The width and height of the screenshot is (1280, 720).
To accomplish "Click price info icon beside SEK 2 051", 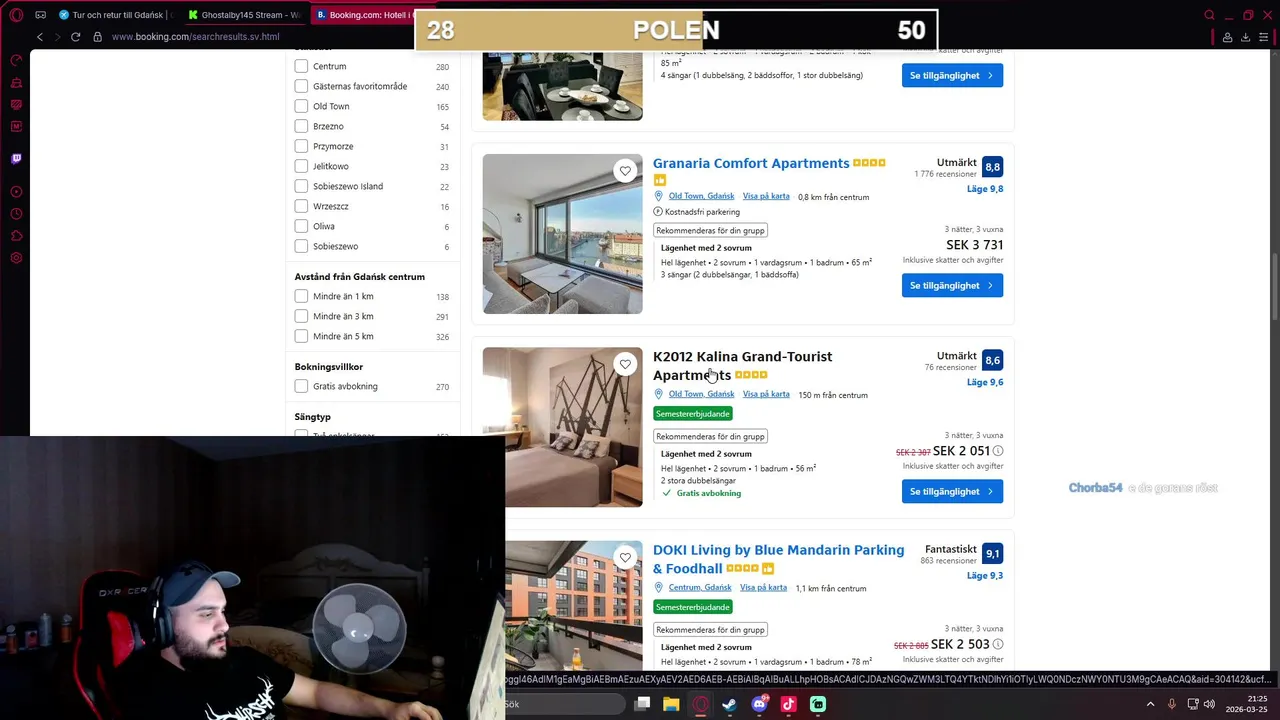I will point(998,451).
